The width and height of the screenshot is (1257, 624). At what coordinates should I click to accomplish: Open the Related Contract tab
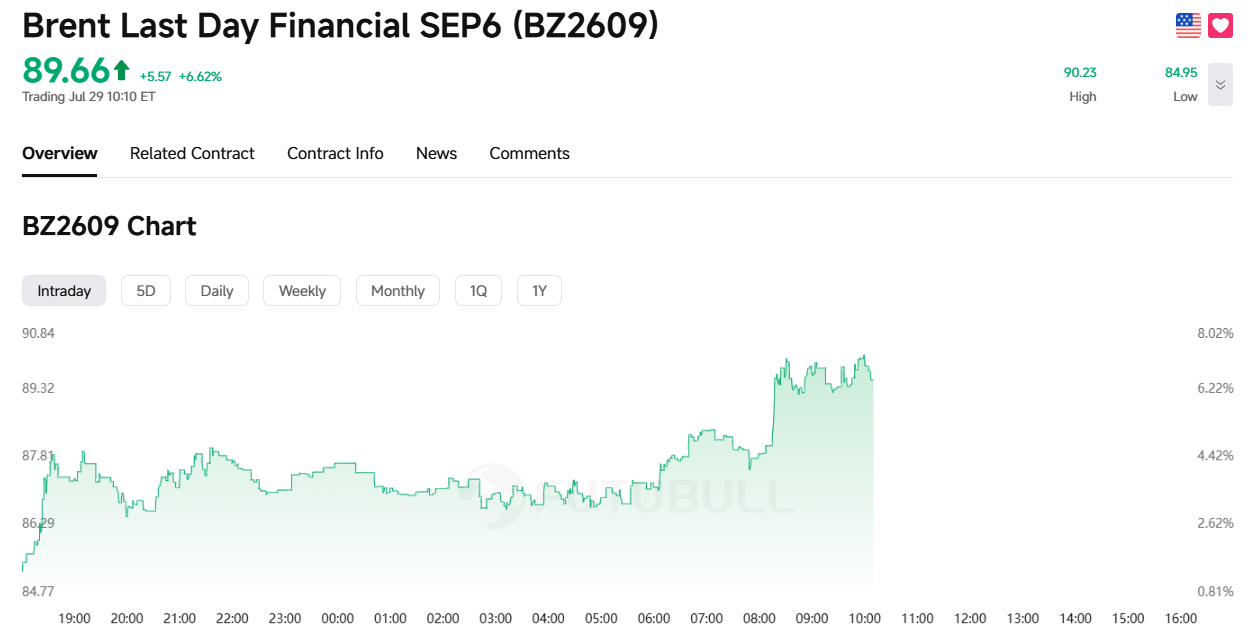(x=192, y=153)
